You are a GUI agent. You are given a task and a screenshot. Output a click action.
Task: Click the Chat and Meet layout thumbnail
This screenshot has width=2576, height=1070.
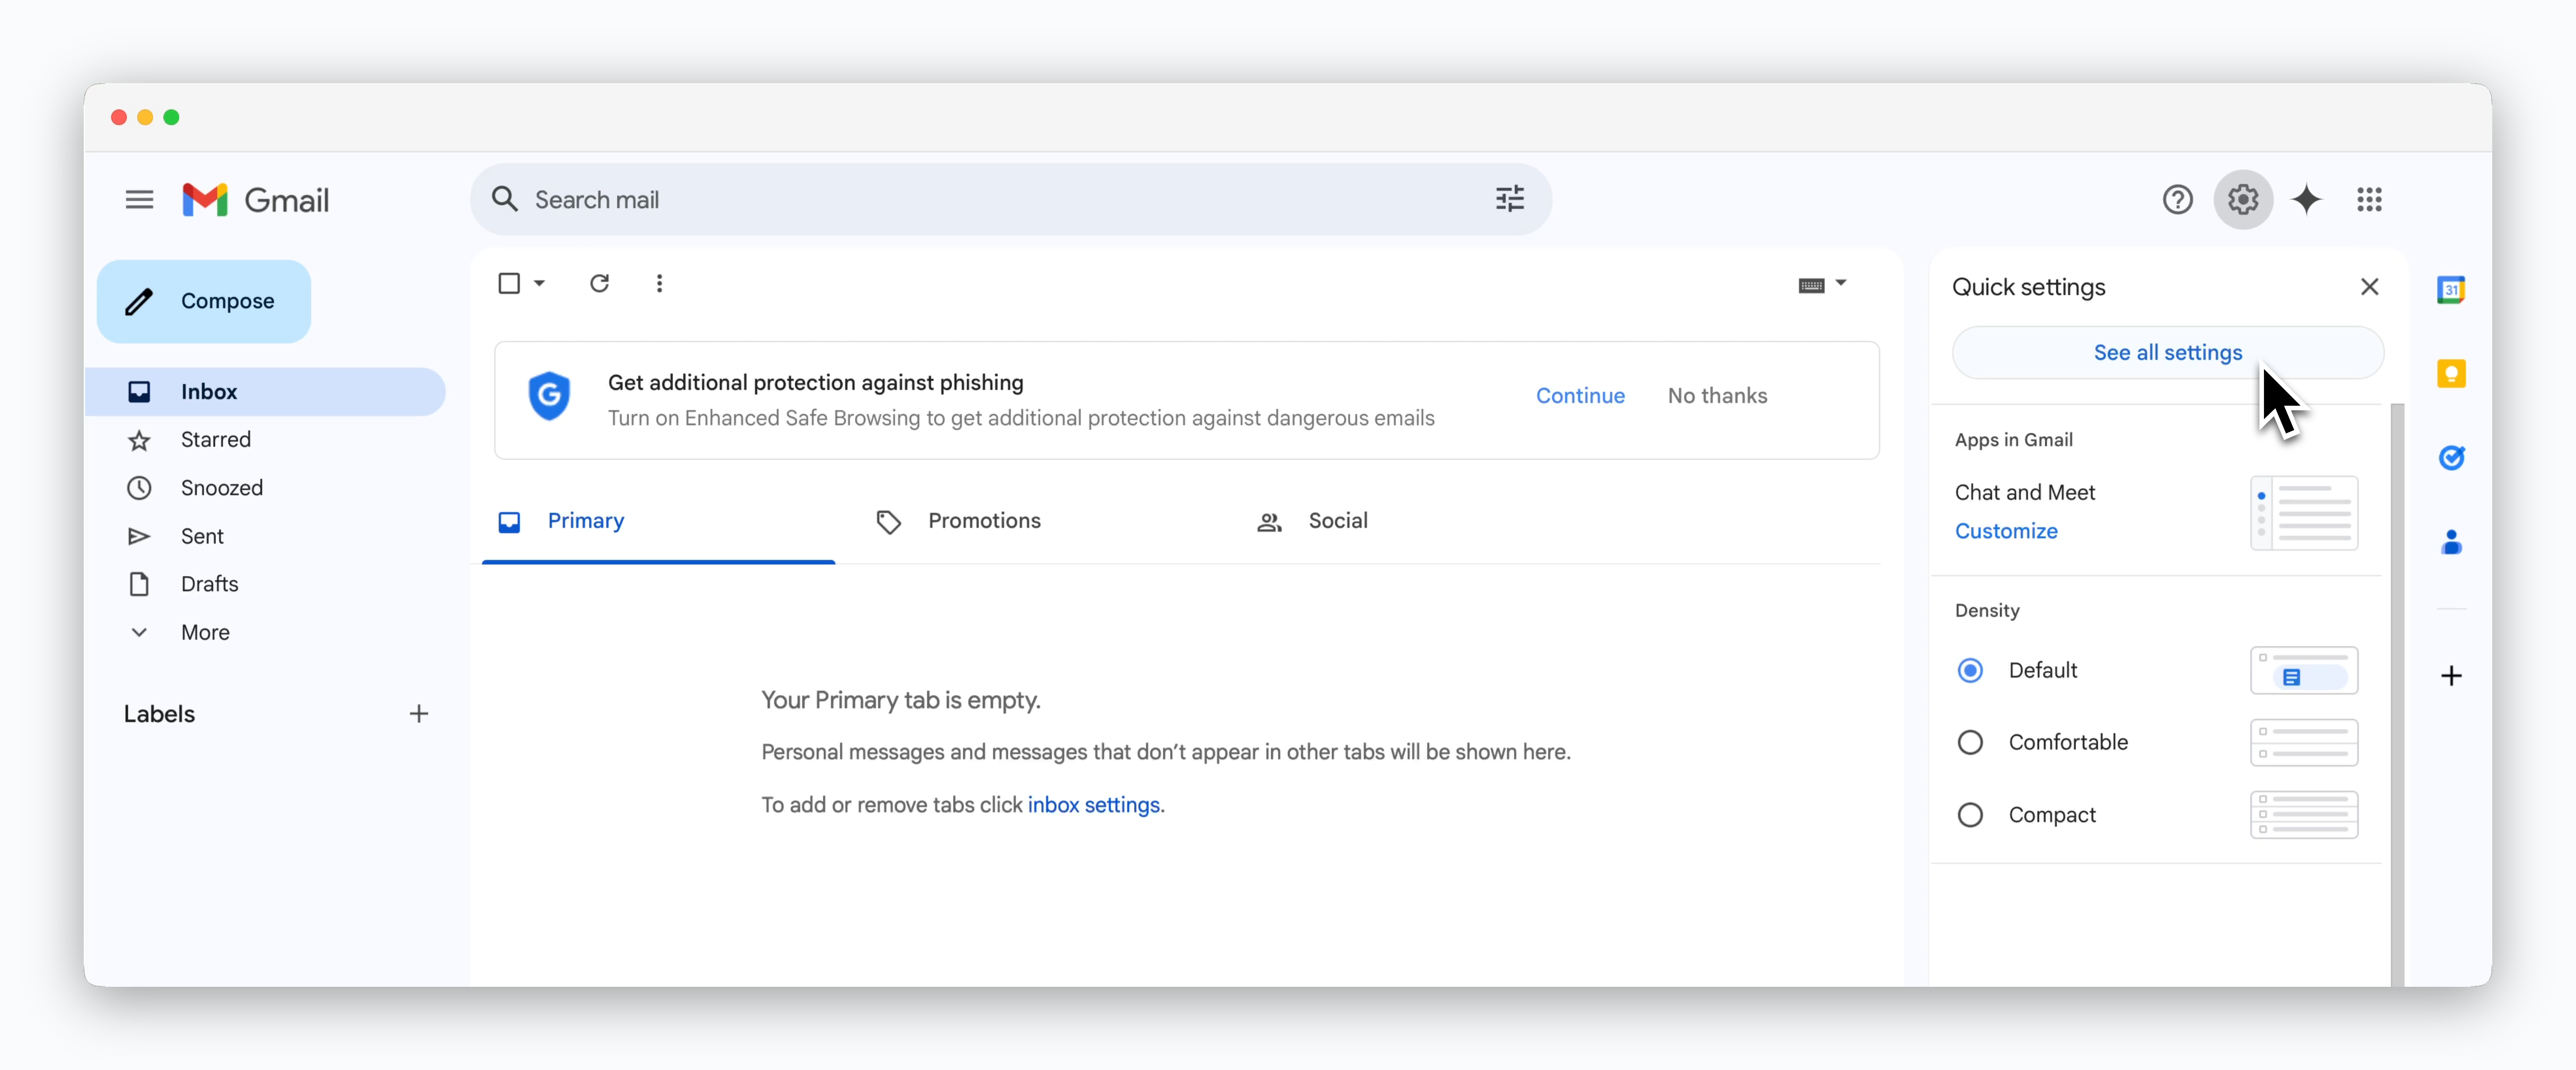2303,513
